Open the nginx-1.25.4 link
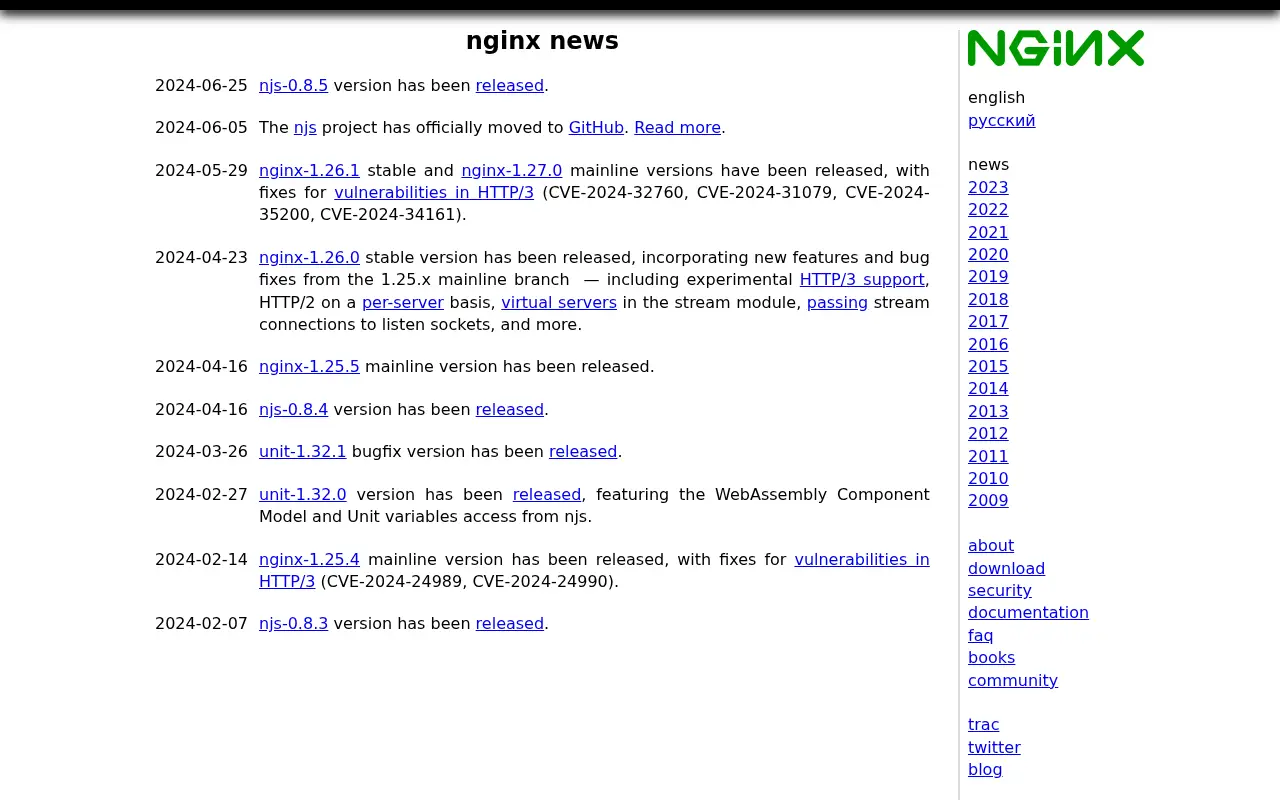Screen dimensions: 1280x800 (x=309, y=560)
